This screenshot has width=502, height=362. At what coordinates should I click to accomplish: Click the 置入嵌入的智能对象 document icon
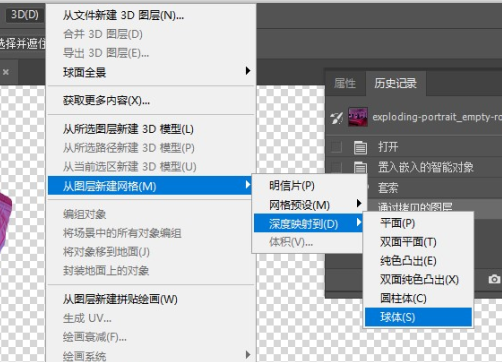point(360,167)
